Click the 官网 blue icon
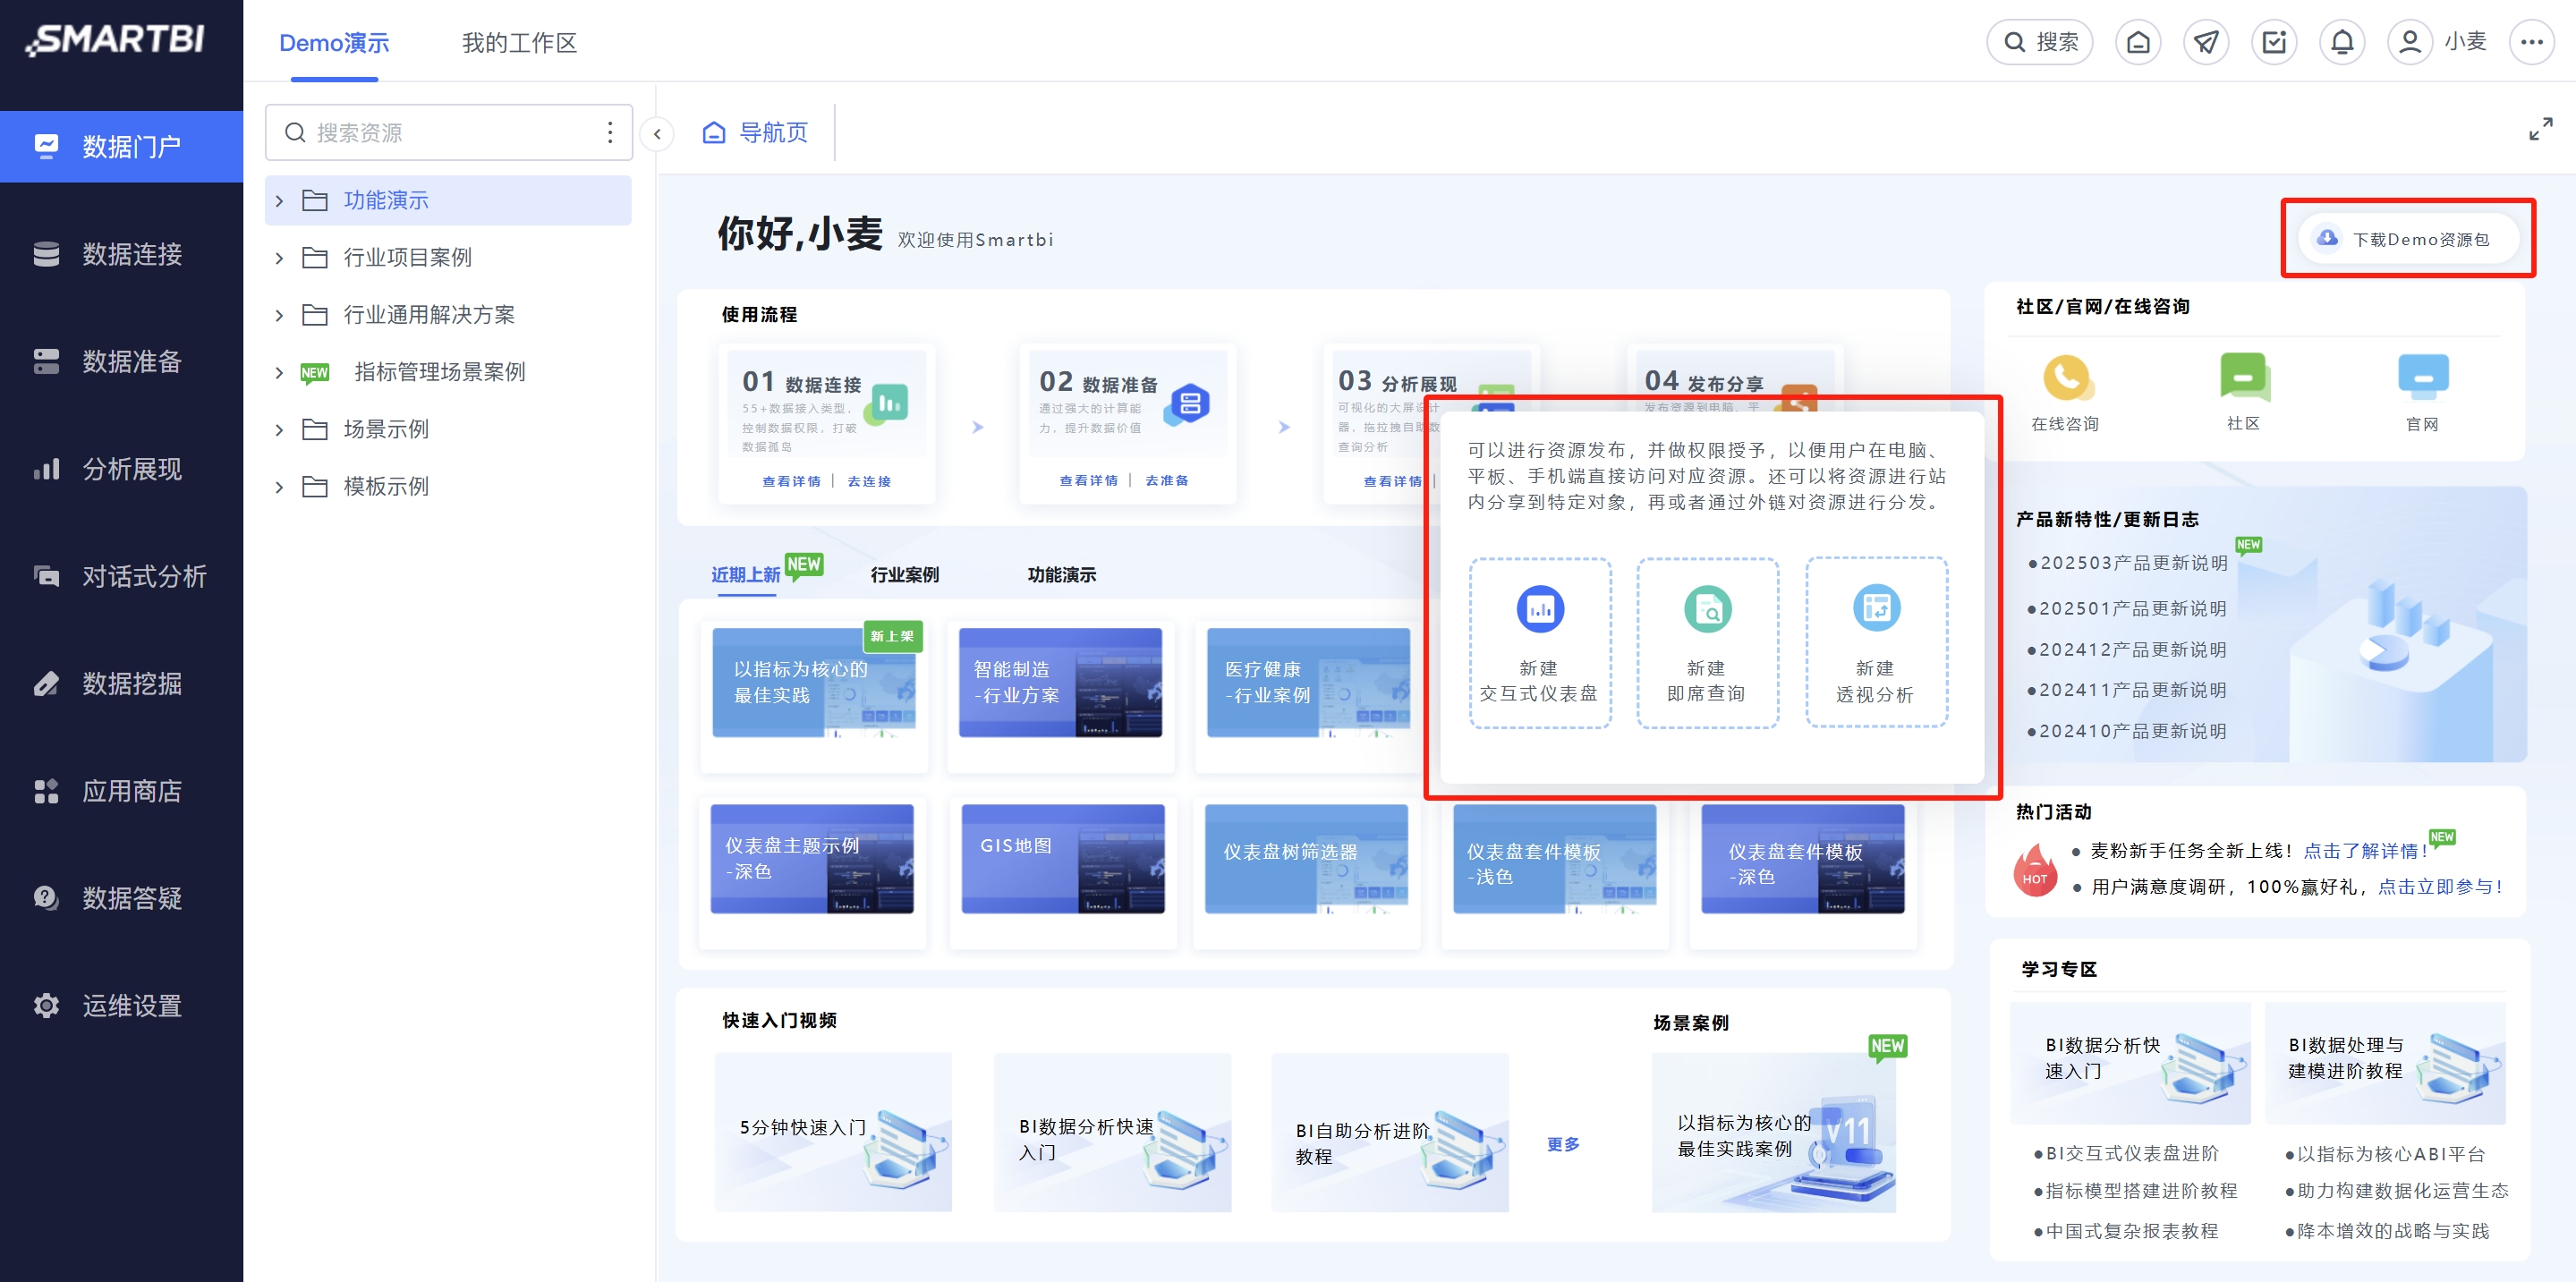This screenshot has width=2576, height=1282. point(2422,378)
